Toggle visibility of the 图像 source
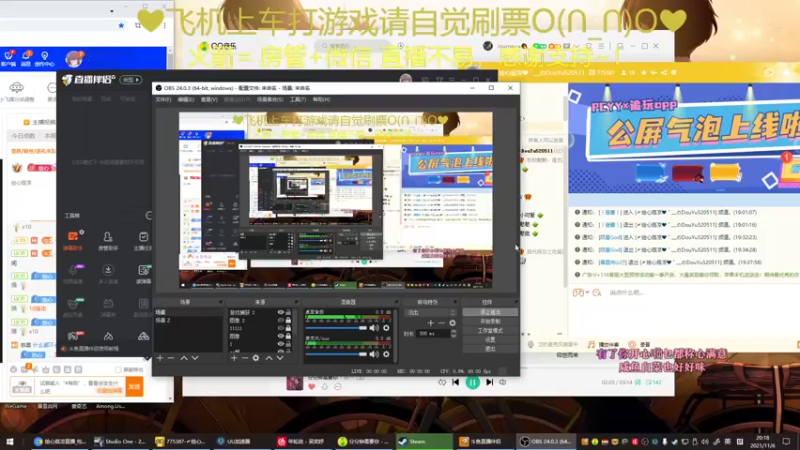The image size is (800, 450). point(281,336)
